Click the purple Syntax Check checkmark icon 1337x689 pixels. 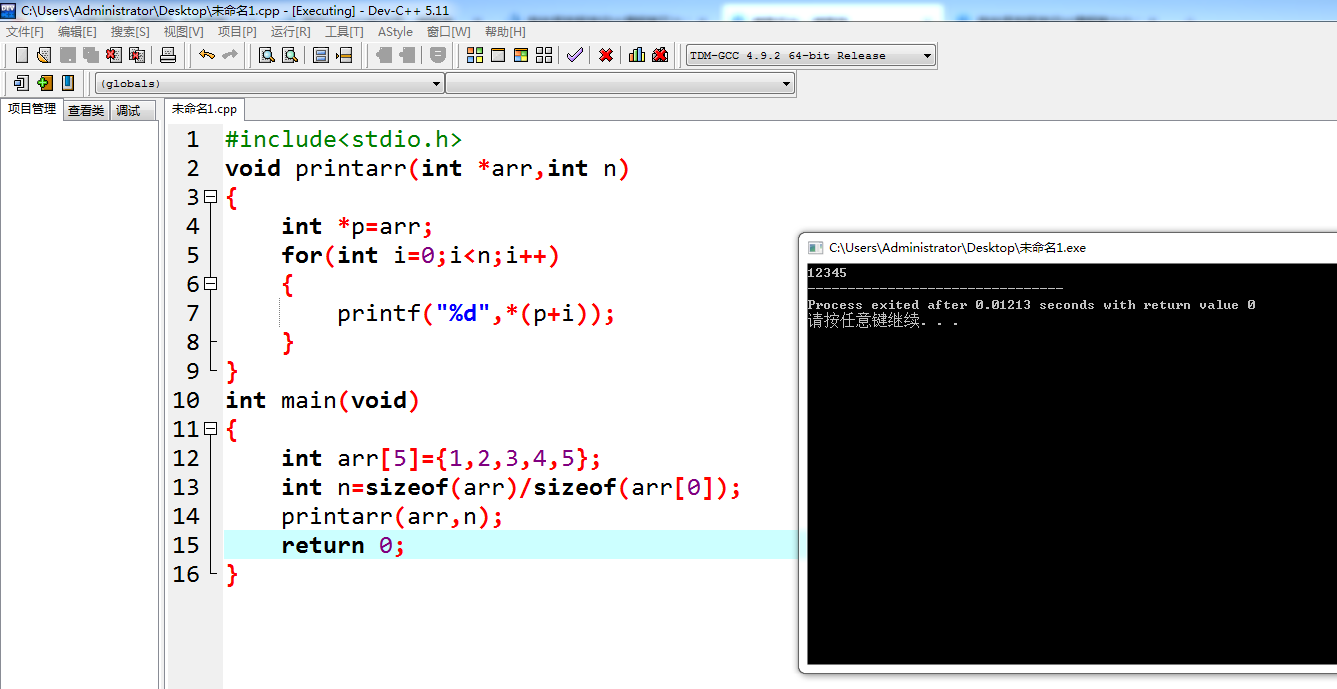[574, 55]
